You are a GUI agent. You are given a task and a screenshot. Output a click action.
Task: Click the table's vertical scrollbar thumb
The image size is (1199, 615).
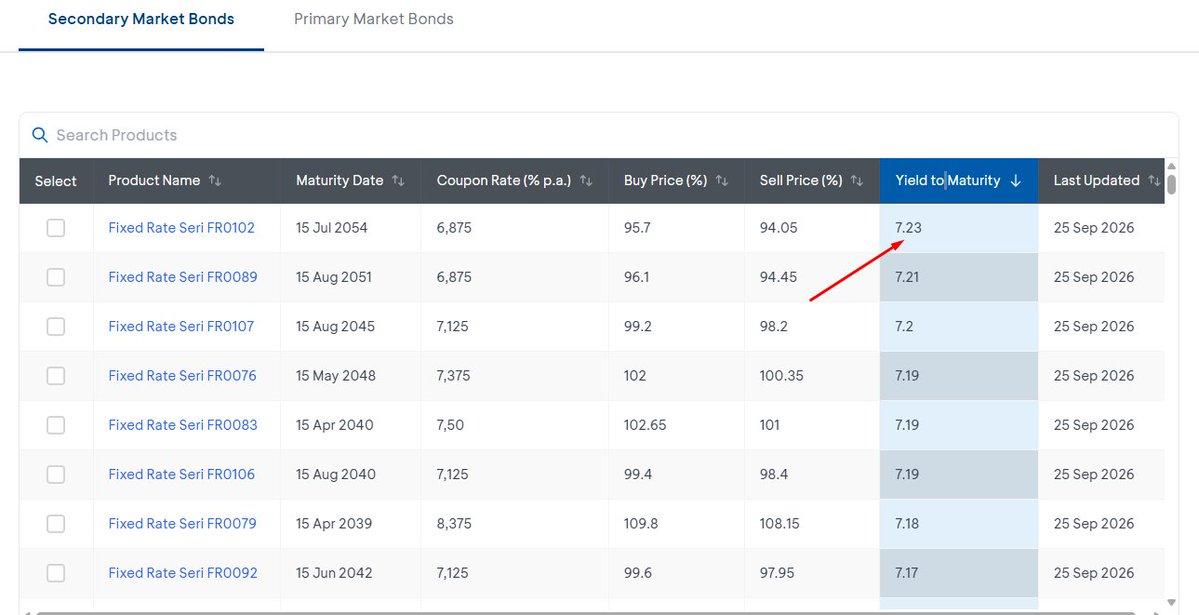pos(1171,184)
